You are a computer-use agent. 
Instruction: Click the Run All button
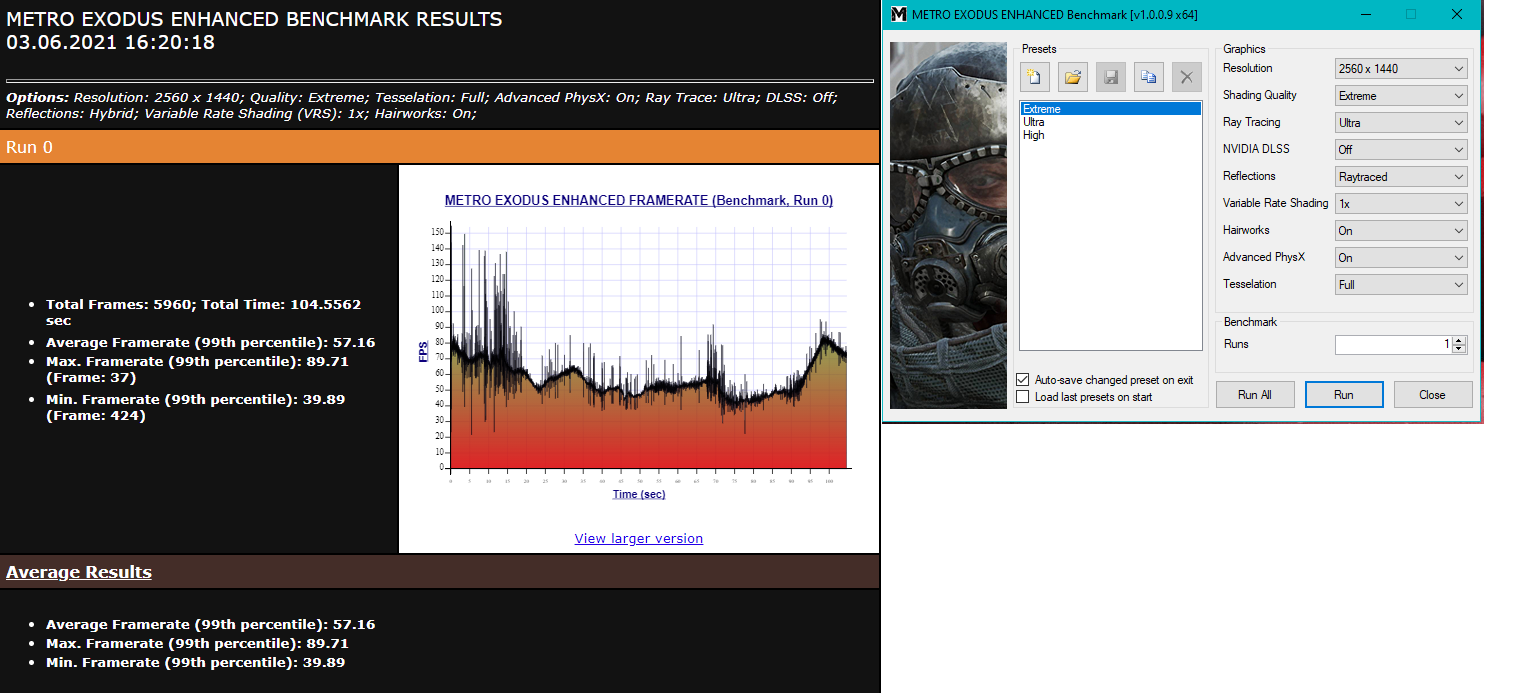pyautogui.click(x=1255, y=394)
